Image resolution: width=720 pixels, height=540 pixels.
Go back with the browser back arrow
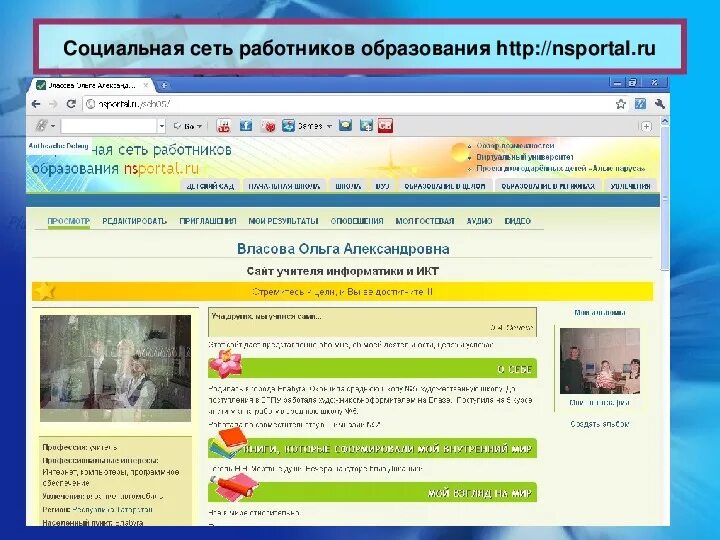[x=35, y=104]
